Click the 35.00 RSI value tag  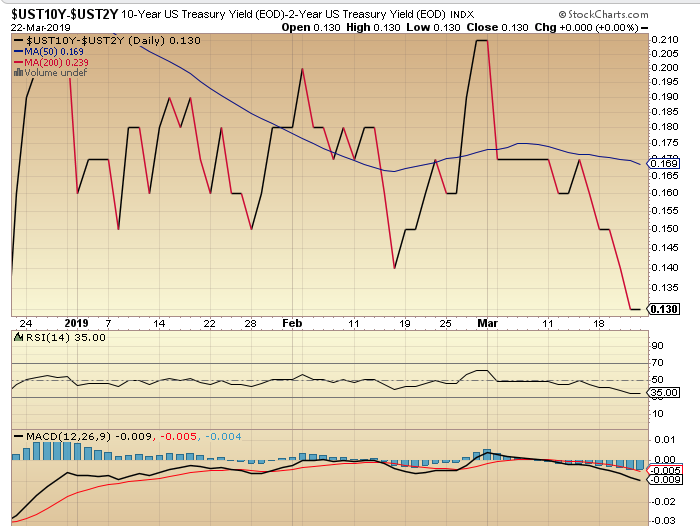663,392
